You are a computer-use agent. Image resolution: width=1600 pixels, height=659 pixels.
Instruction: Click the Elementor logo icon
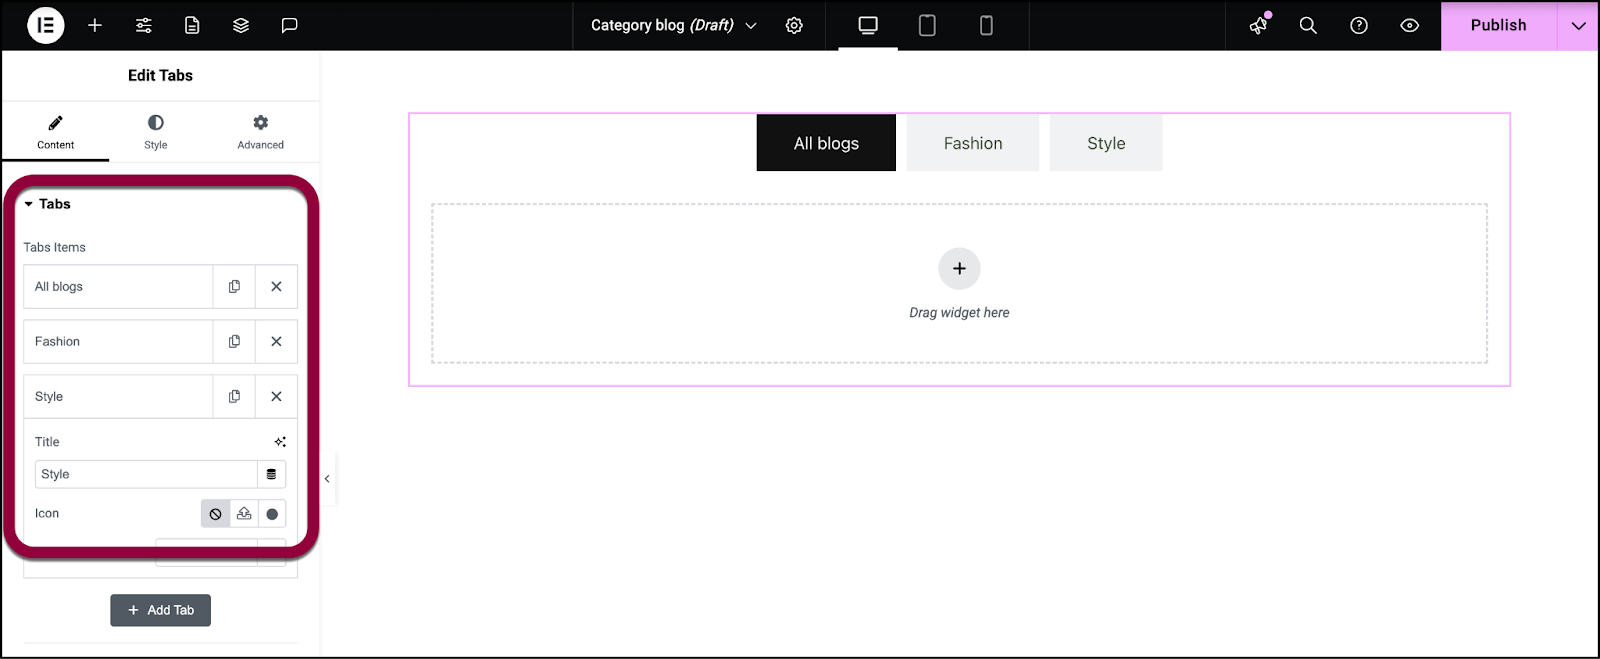(45, 25)
